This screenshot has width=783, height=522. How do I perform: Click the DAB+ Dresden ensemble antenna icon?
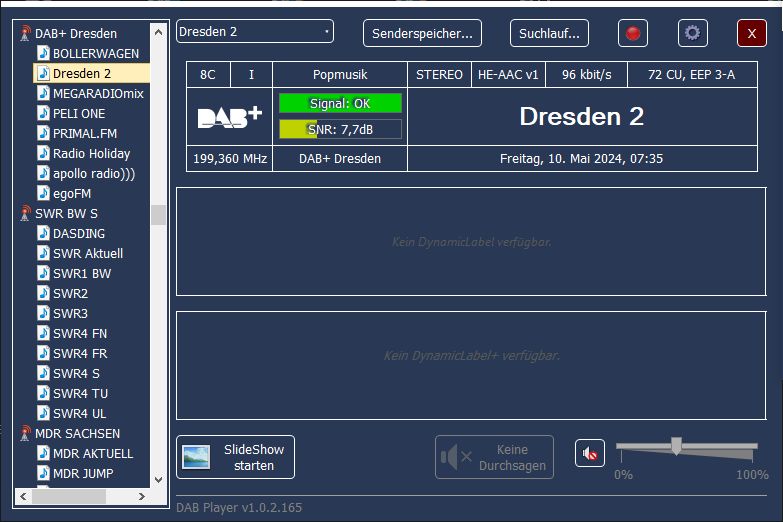pyautogui.click(x=25, y=33)
